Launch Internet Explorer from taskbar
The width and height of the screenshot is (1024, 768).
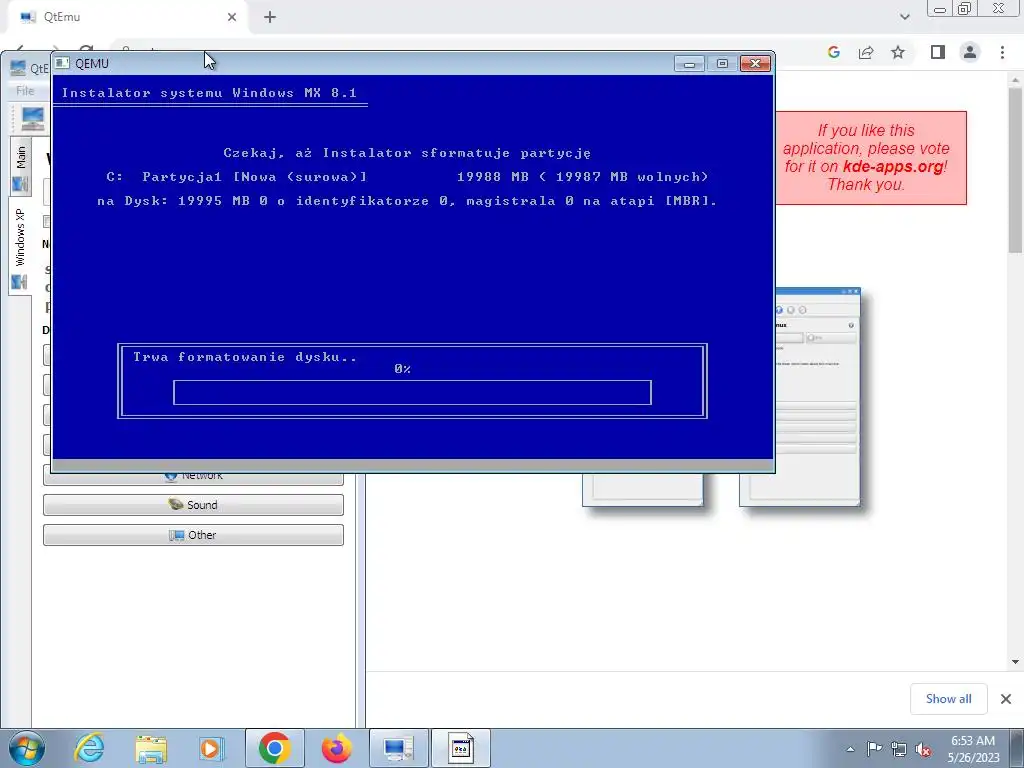coord(89,748)
